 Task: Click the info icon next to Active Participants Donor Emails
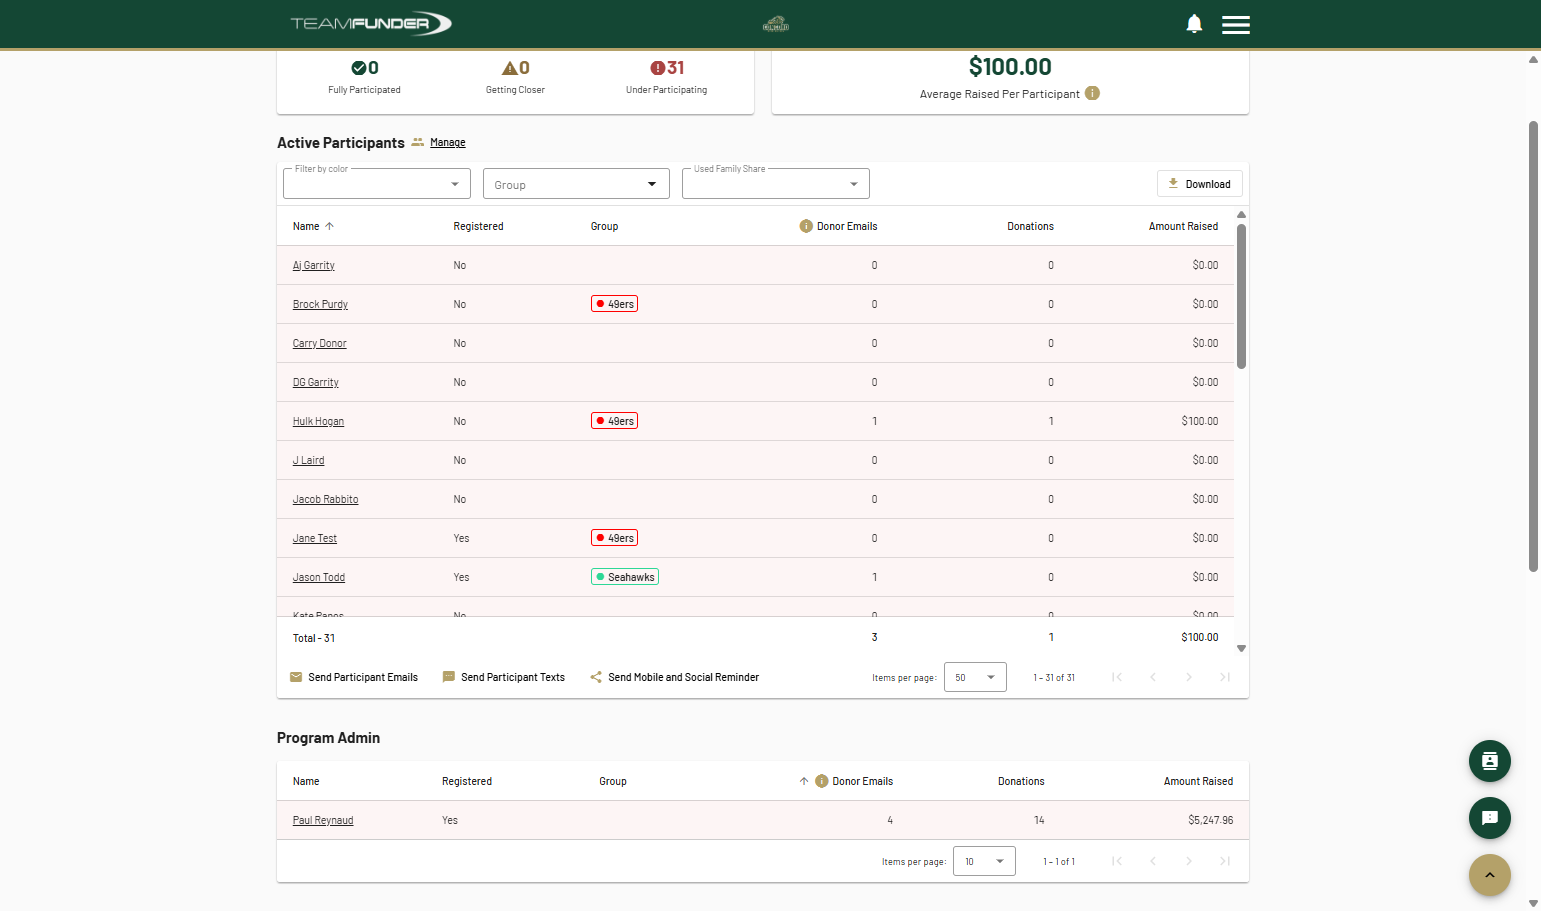point(806,226)
